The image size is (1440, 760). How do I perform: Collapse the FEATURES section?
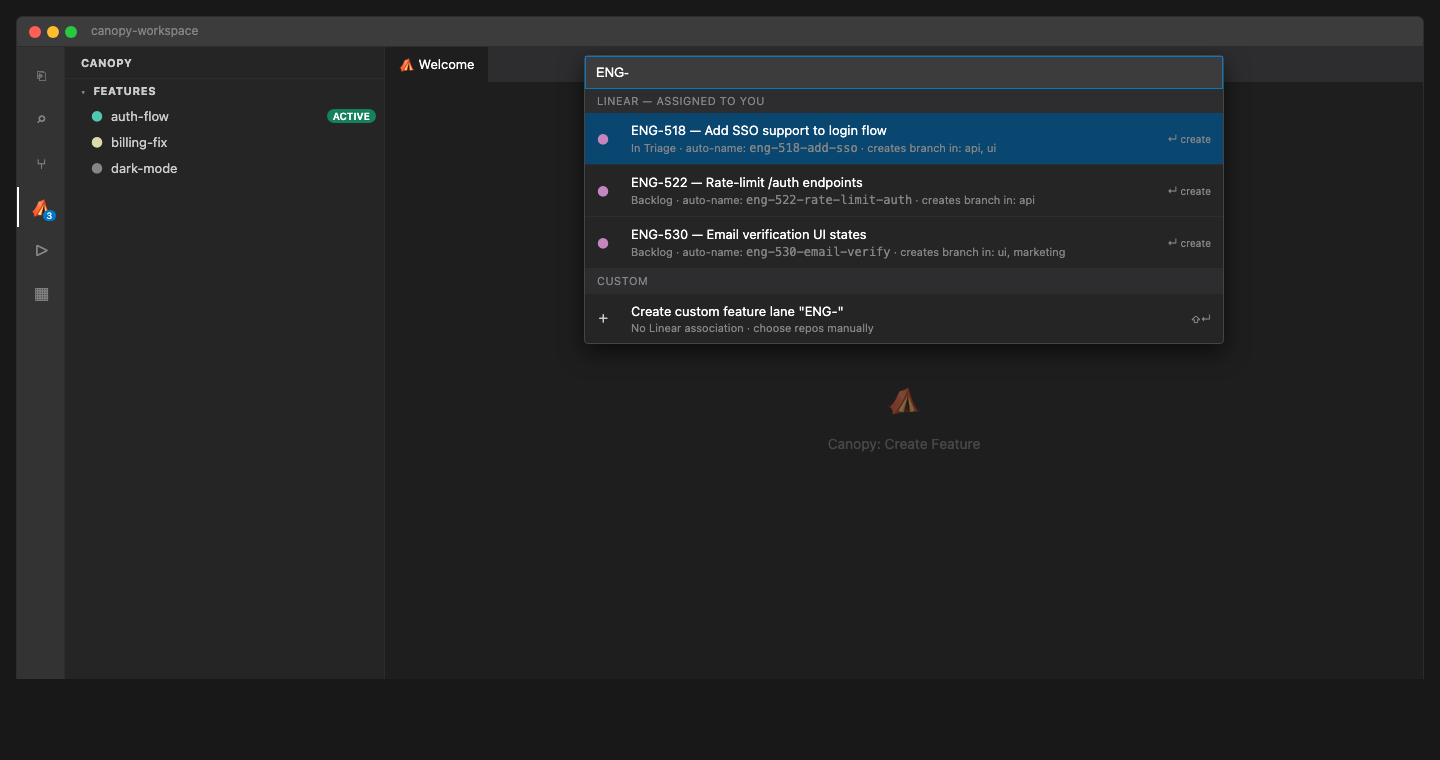click(83, 91)
